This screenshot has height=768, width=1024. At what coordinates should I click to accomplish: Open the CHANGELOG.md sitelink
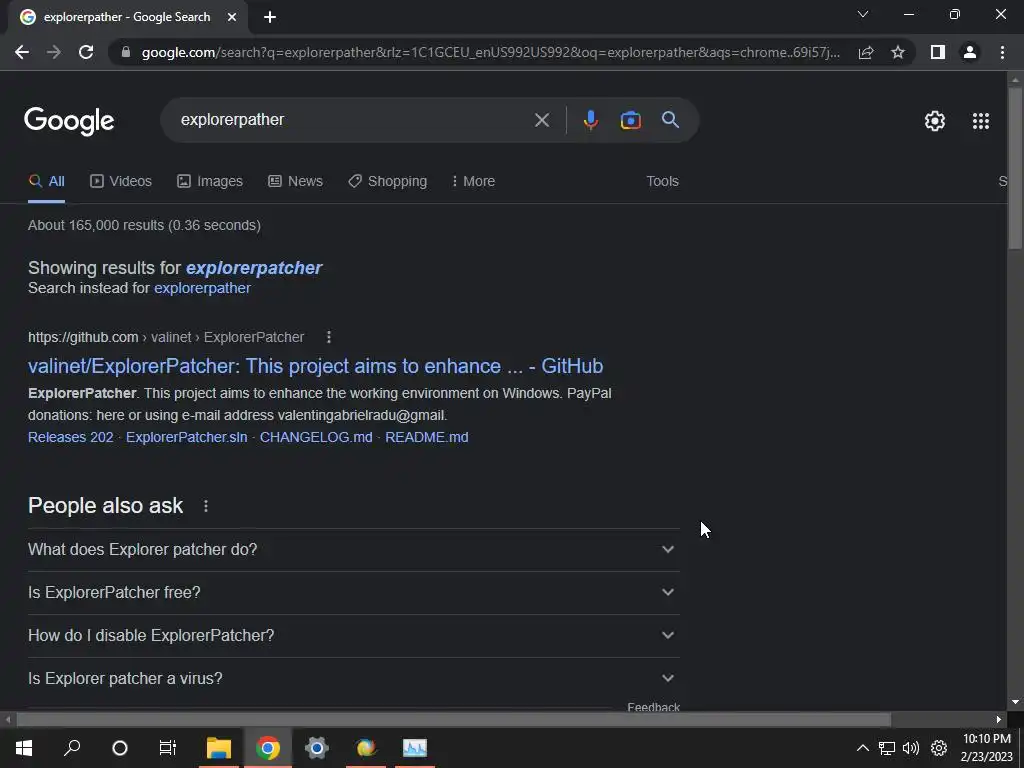click(316, 437)
